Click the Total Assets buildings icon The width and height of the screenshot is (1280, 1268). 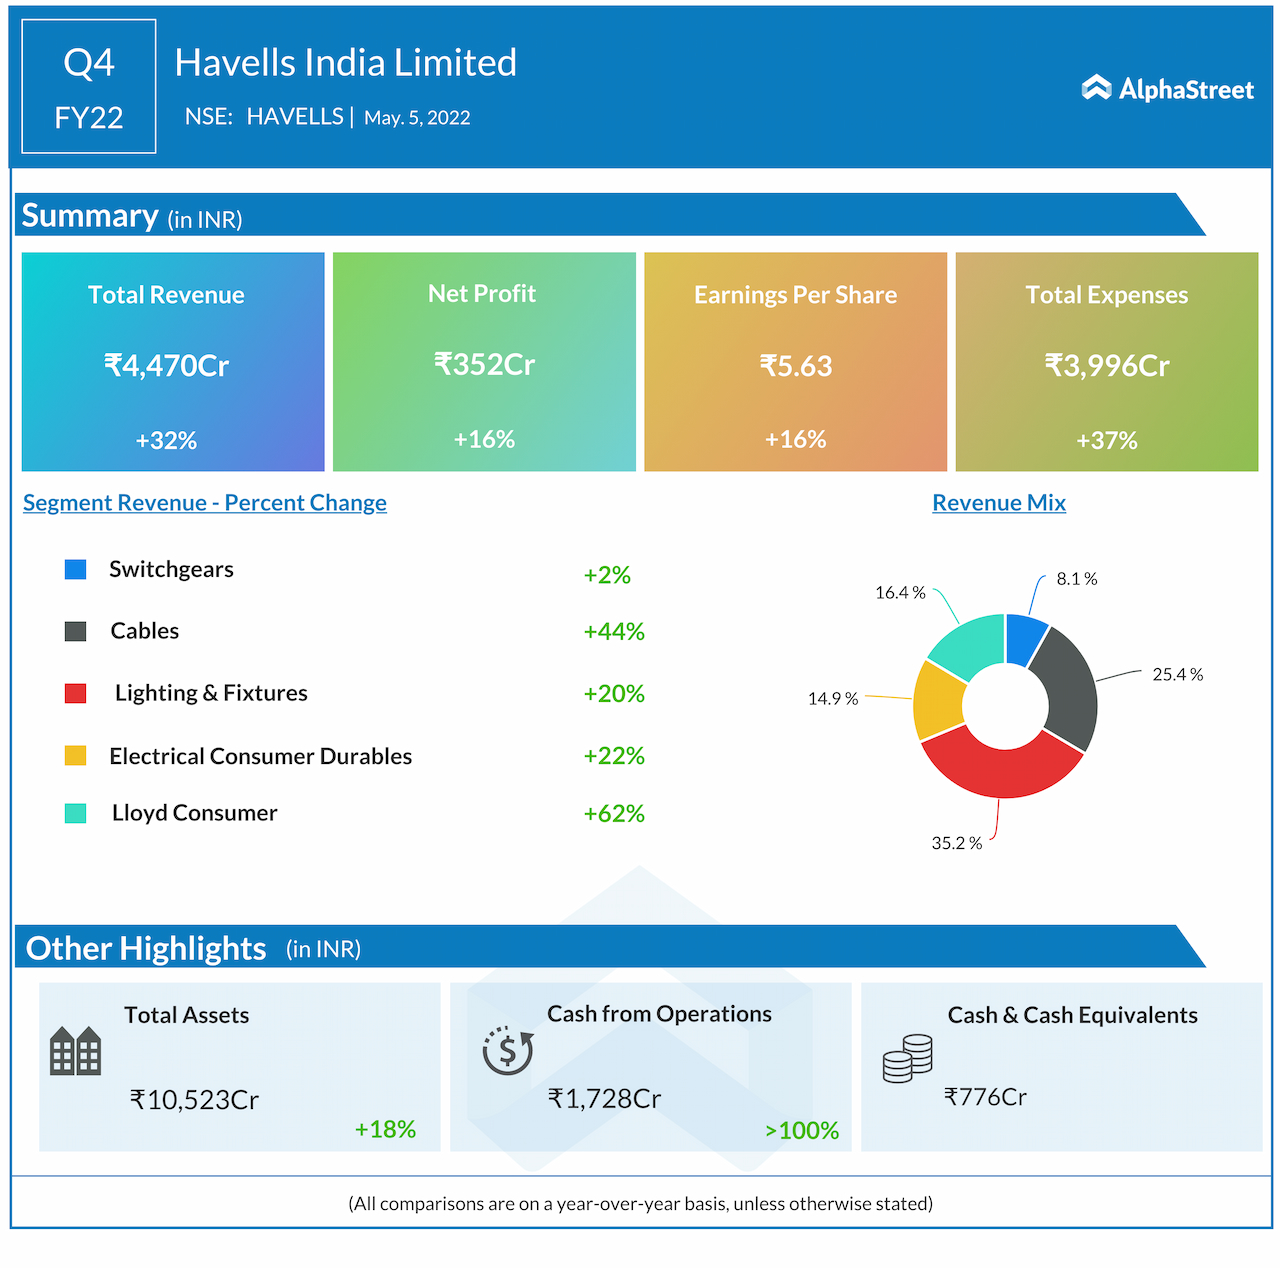(x=76, y=1051)
